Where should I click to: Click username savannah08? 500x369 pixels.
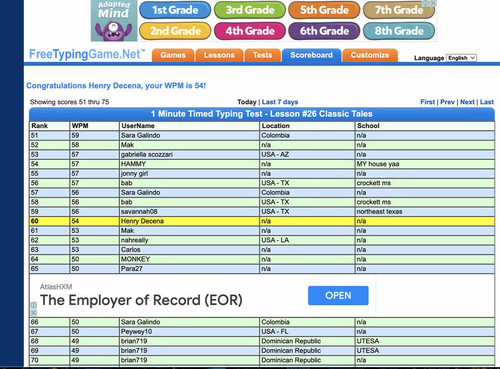pos(139,212)
